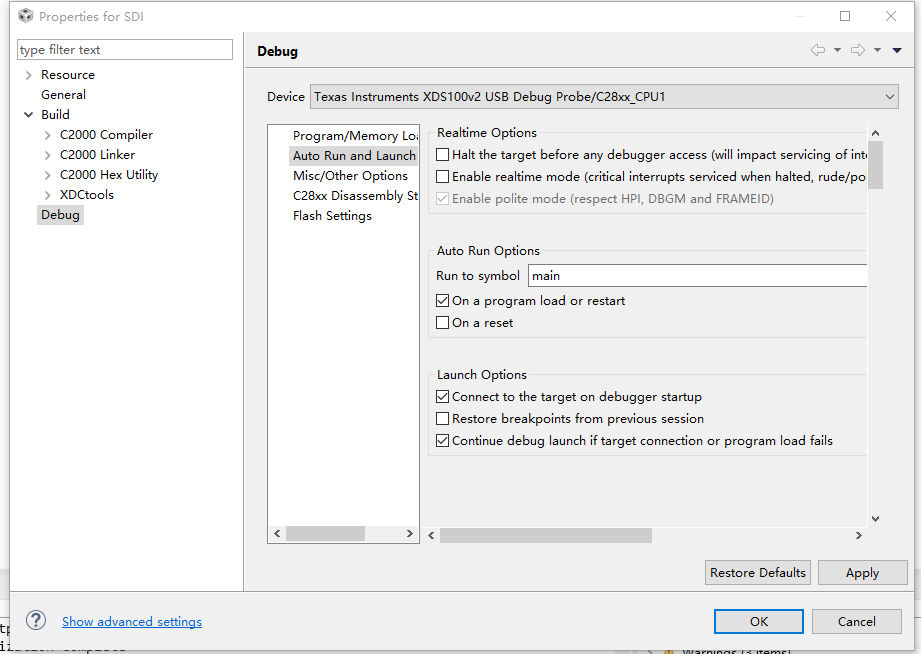Expand the Resource tree node
Screen dimensions: 921x654
(x=28, y=75)
